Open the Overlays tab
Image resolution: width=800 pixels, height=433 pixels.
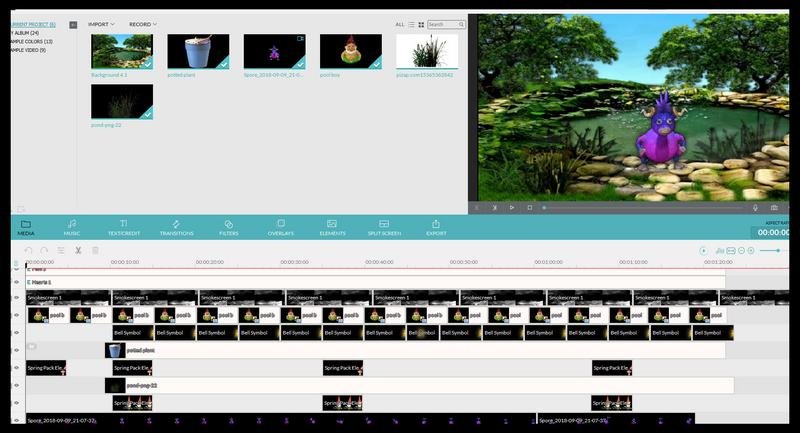pyautogui.click(x=281, y=227)
